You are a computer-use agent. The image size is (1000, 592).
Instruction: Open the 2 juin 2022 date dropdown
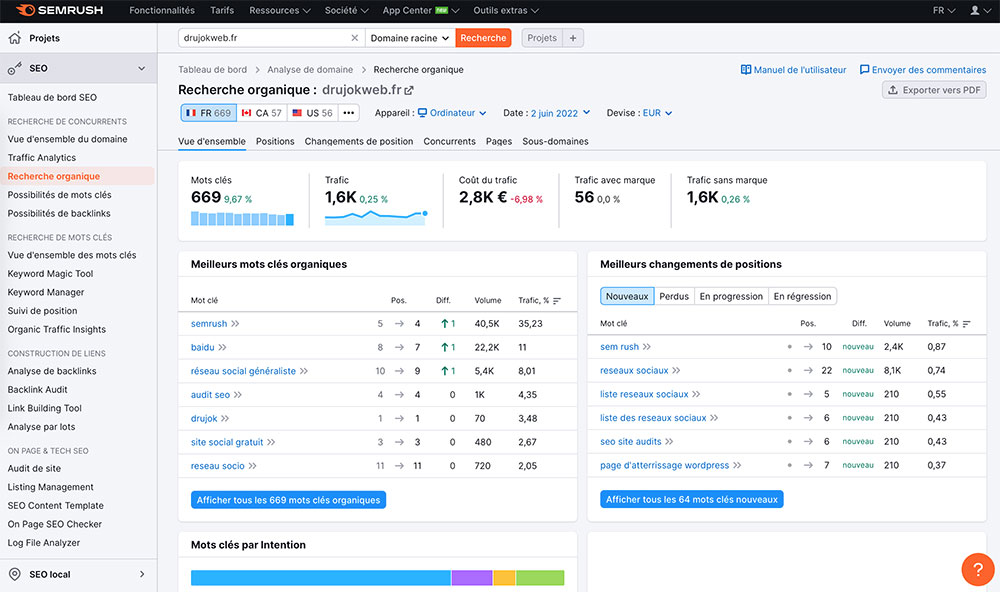pos(561,113)
